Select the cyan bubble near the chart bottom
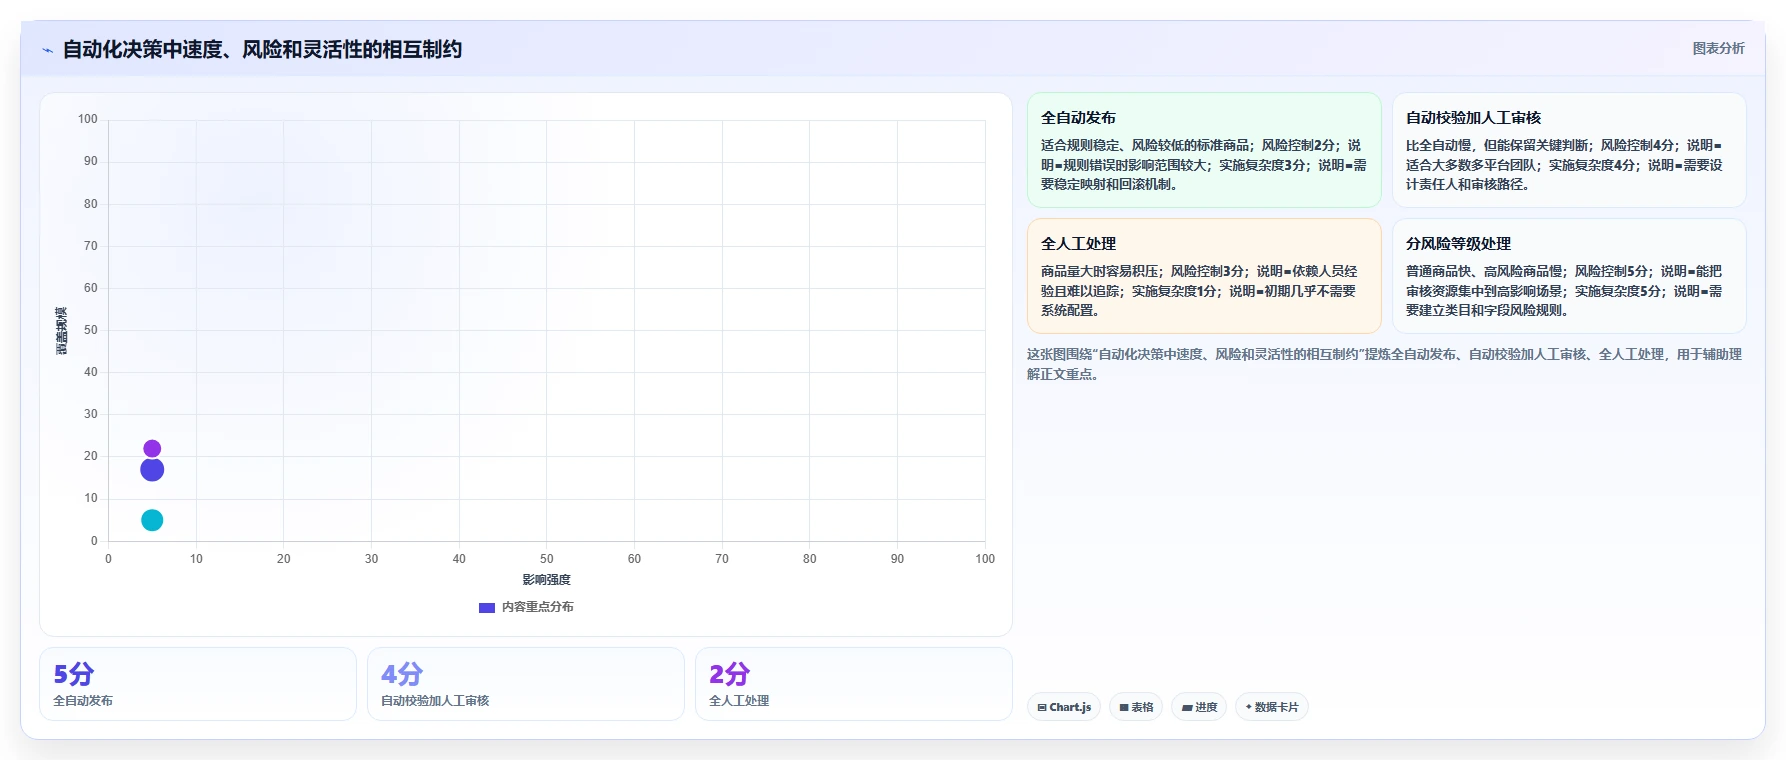Image resolution: width=1786 pixels, height=760 pixels. [152, 520]
